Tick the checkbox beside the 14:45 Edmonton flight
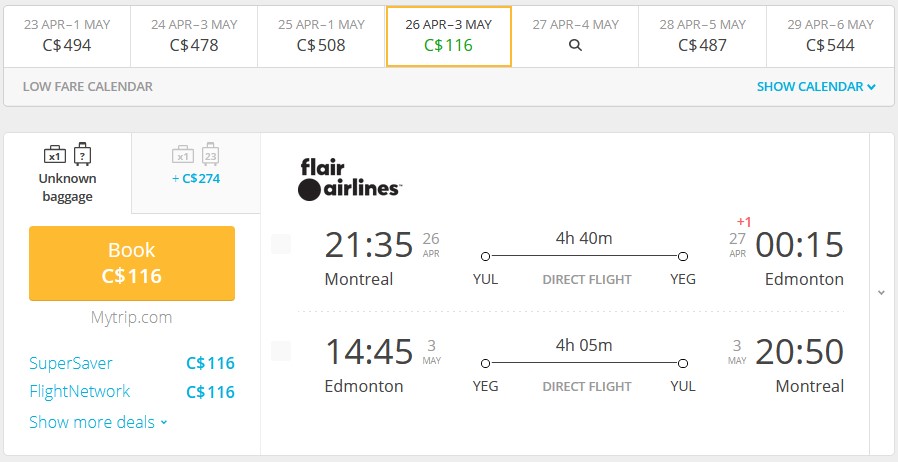 [x=281, y=351]
